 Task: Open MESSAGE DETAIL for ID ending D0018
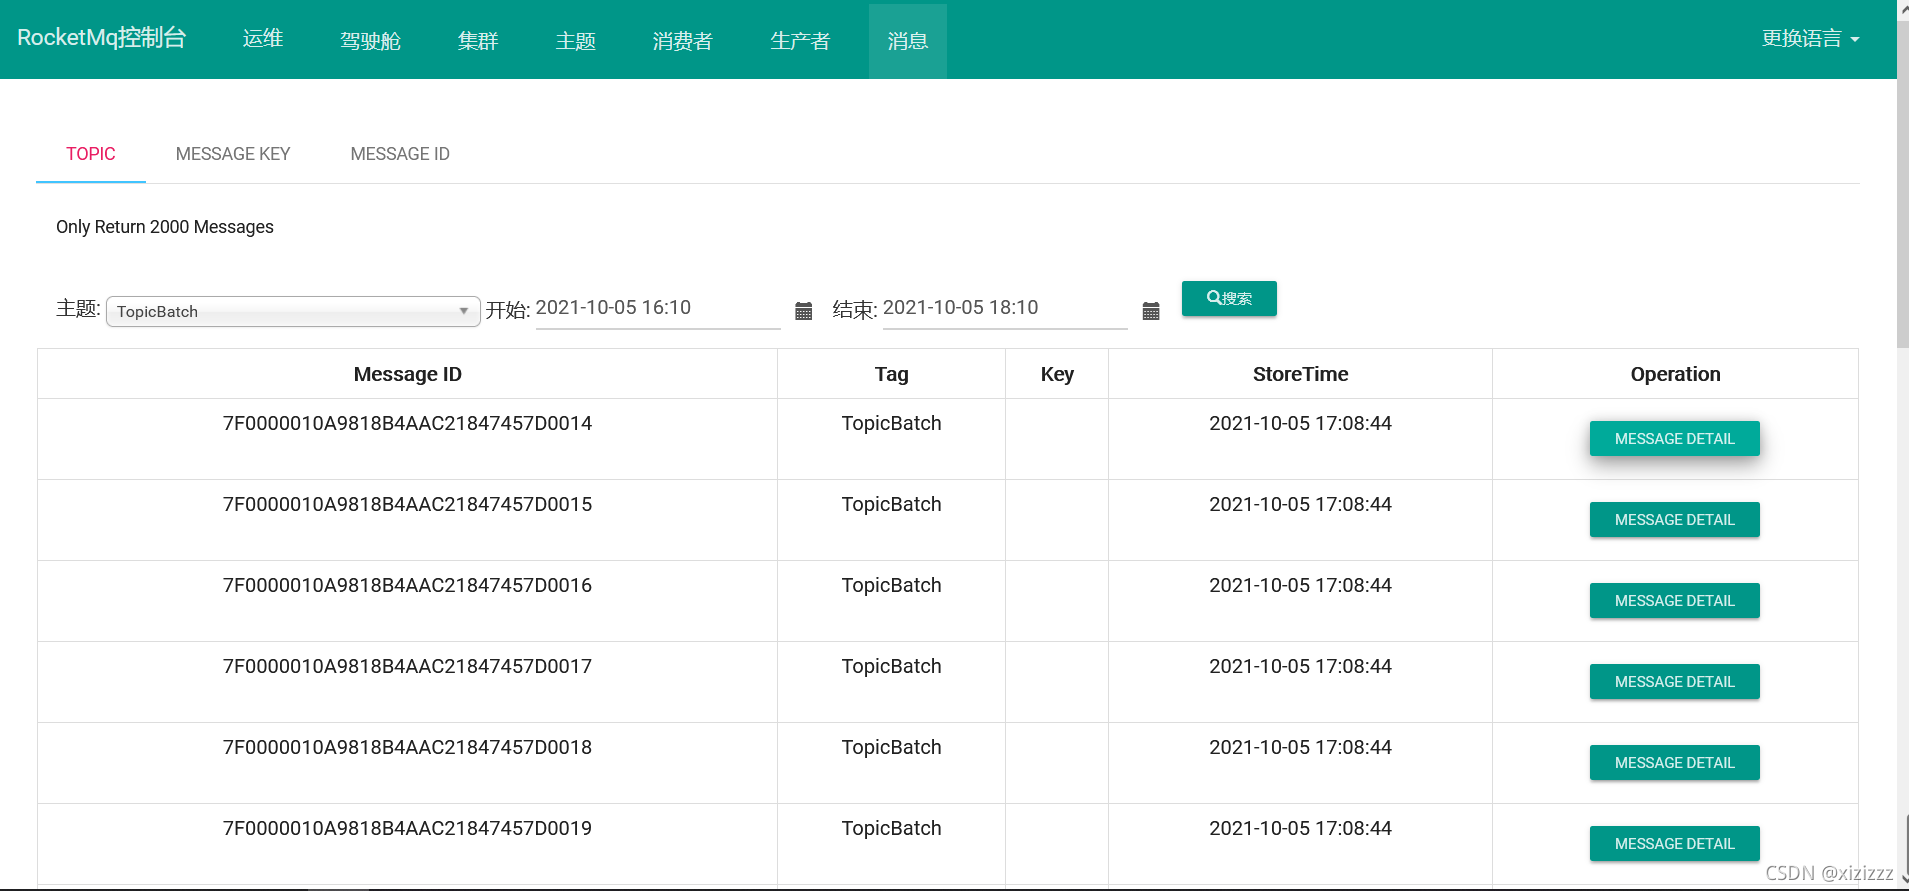1675,763
